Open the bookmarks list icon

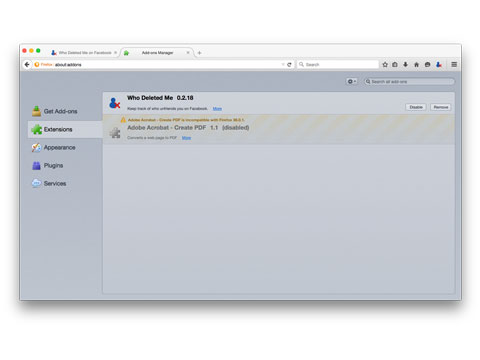tap(395, 64)
